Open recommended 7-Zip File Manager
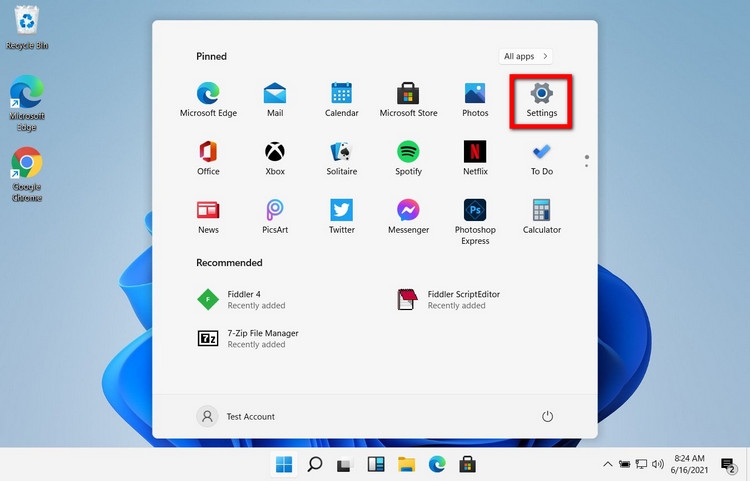Screen dimensions: 750x481 click(248, 339)
